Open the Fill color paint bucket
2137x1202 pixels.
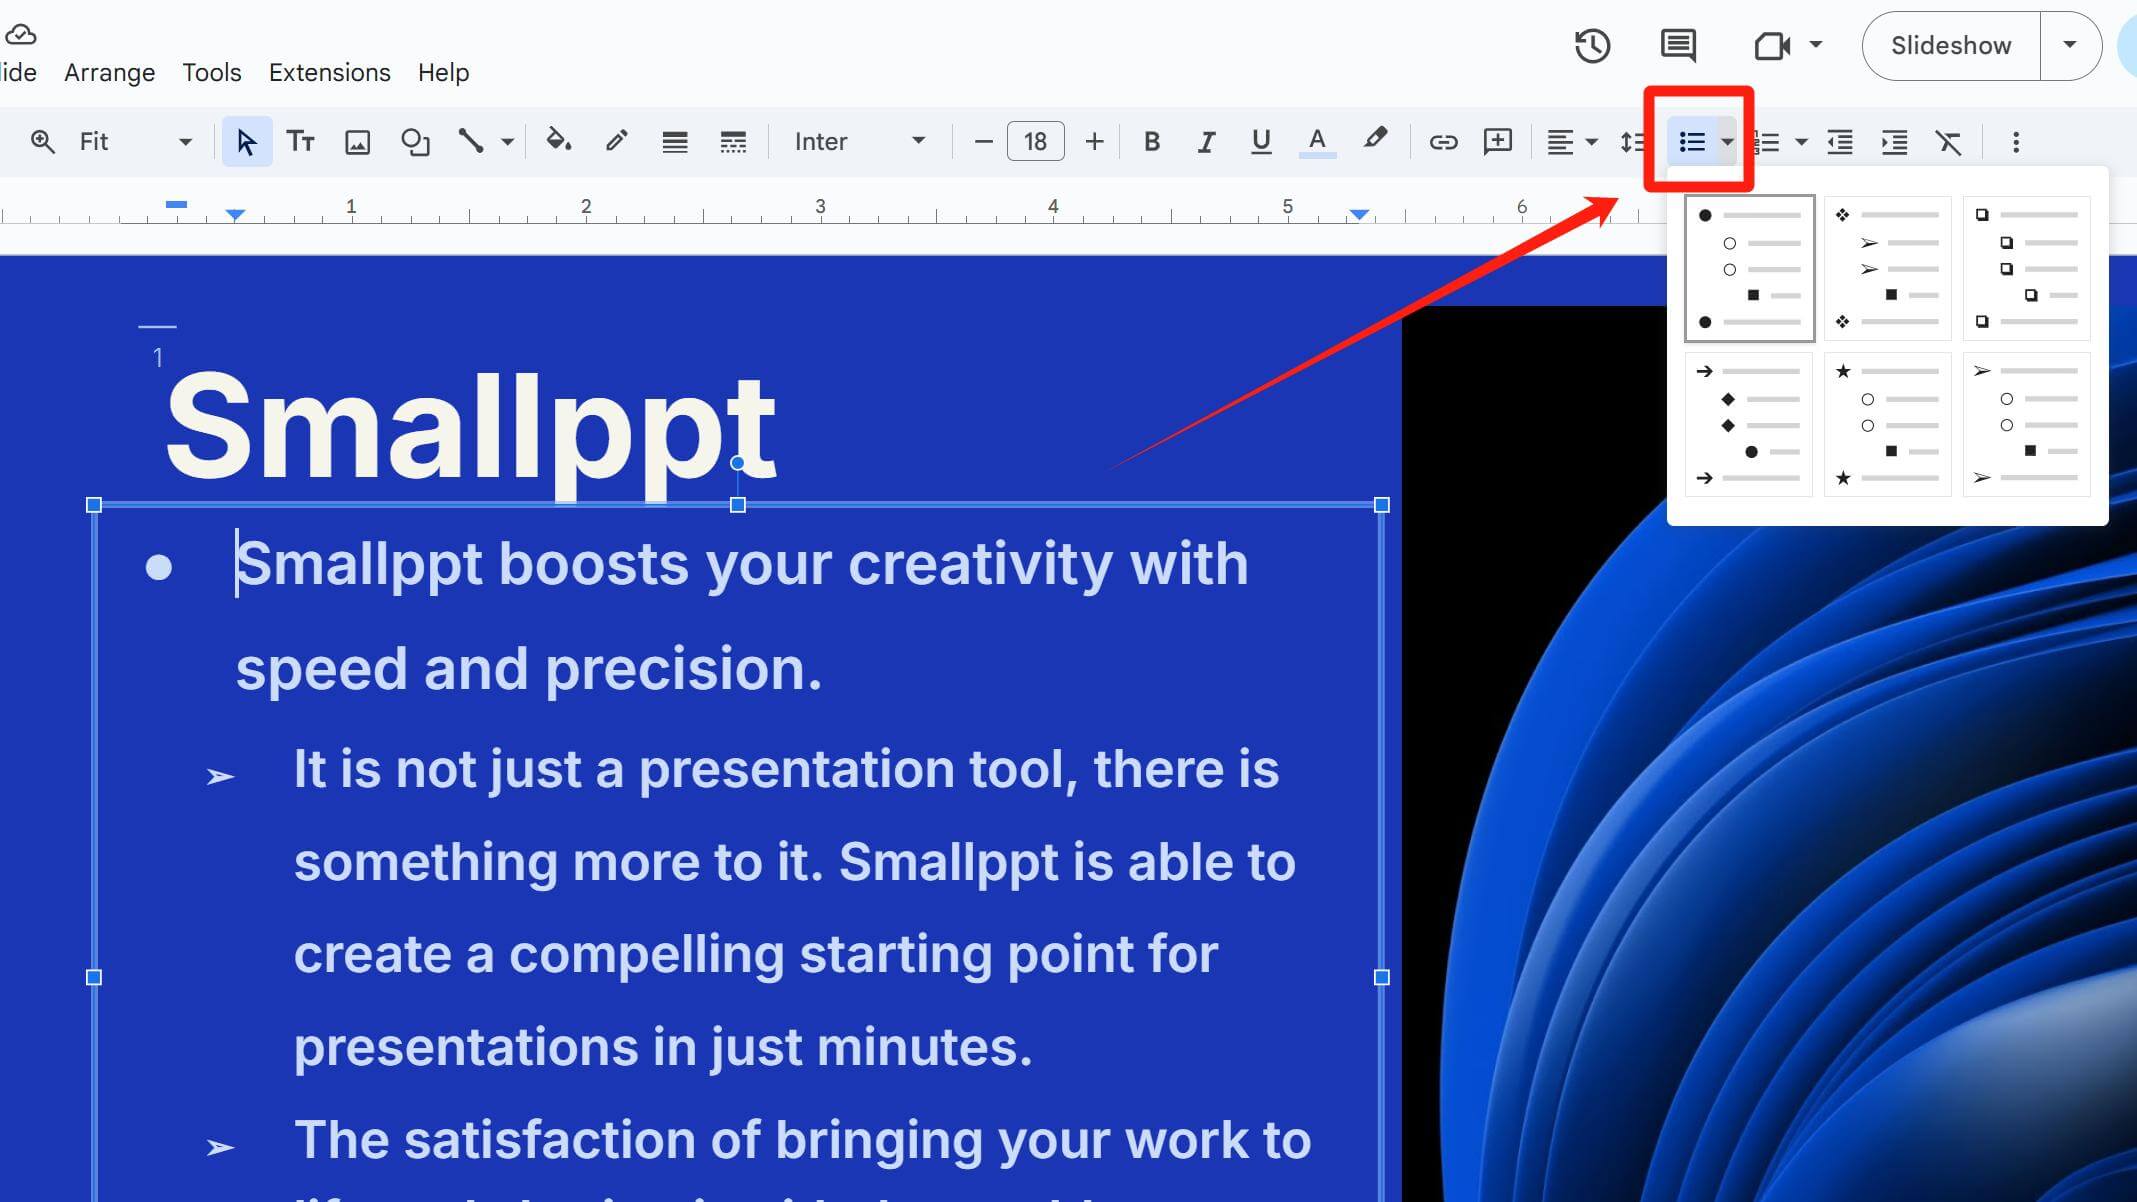click(x=559, y=141)
